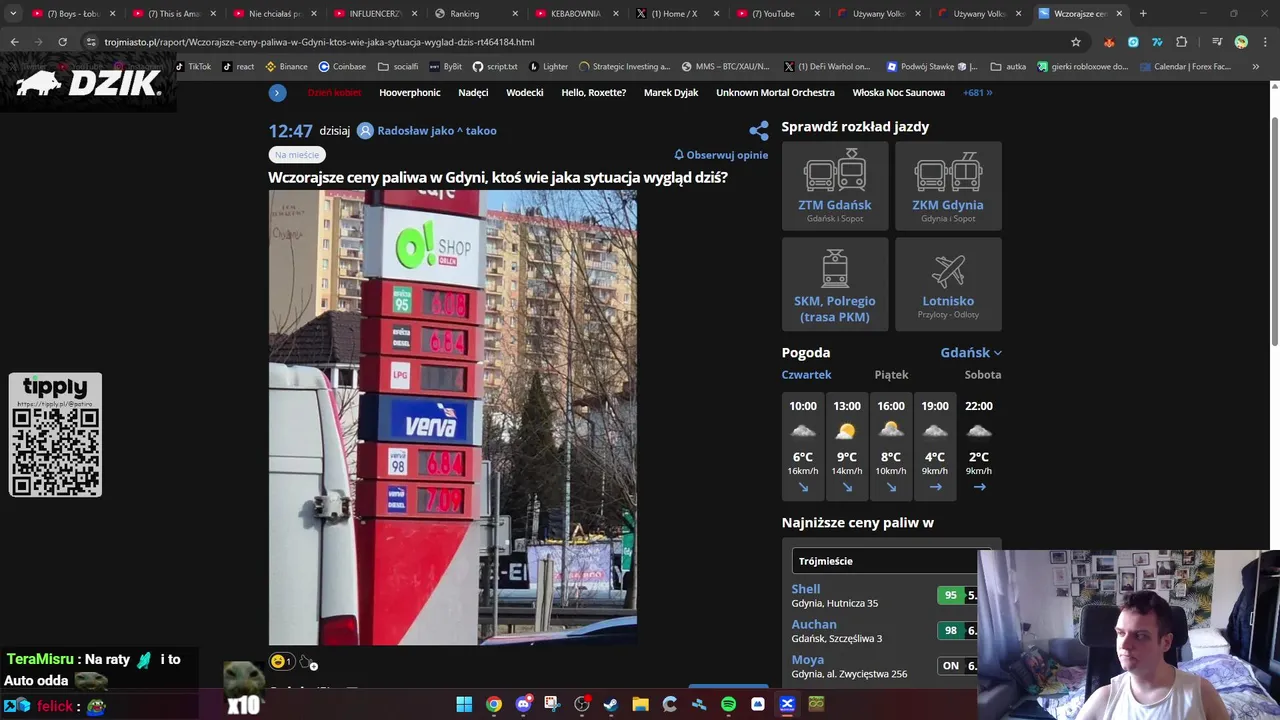Switch to the Ranking browser tab
Viewport: 1280px width, 720px height.
[x=476, y=14]
